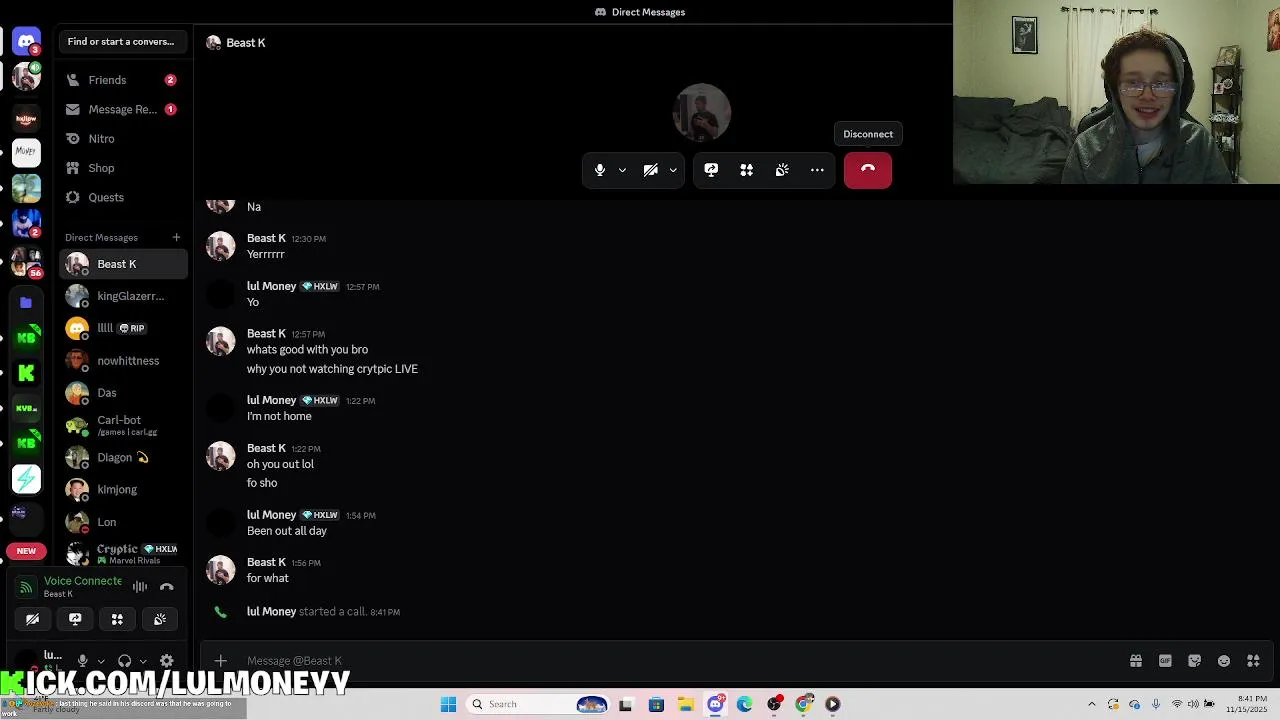Open Lon conversation

[x=123, y=522]
